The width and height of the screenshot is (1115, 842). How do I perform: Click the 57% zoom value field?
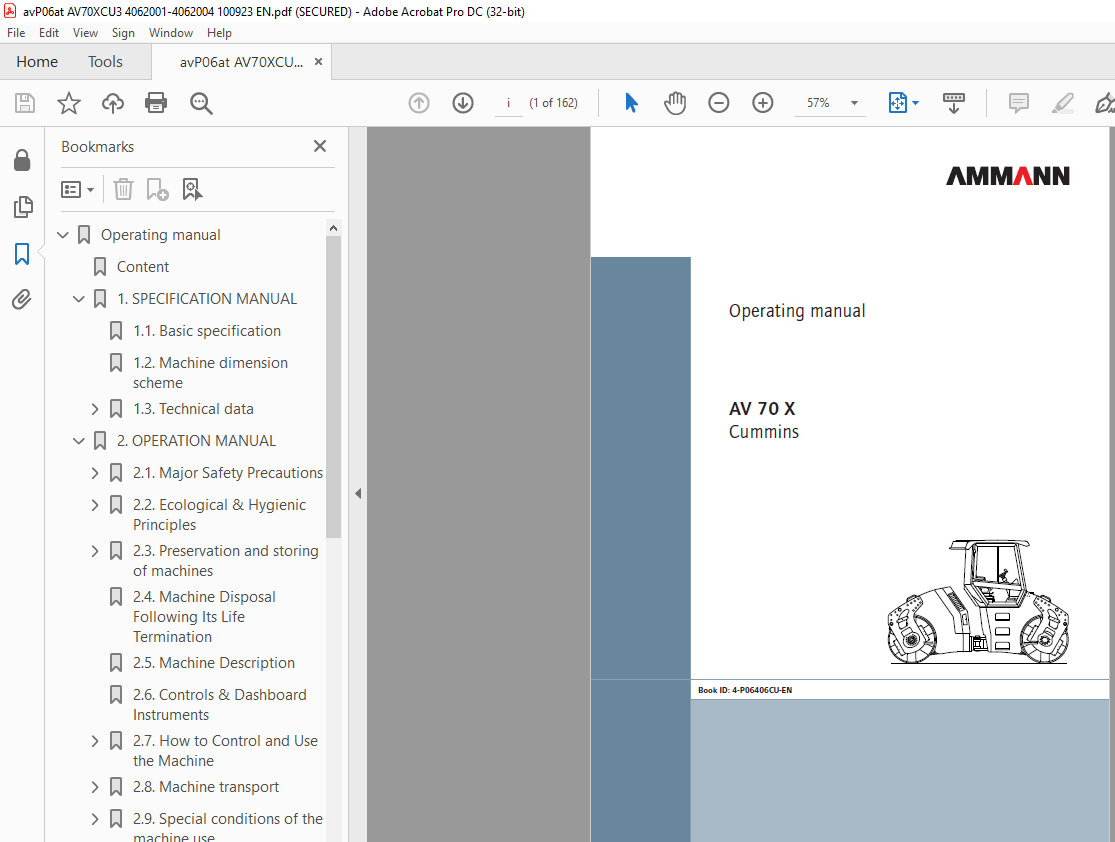pyautogui.click(x=818, y=103)
